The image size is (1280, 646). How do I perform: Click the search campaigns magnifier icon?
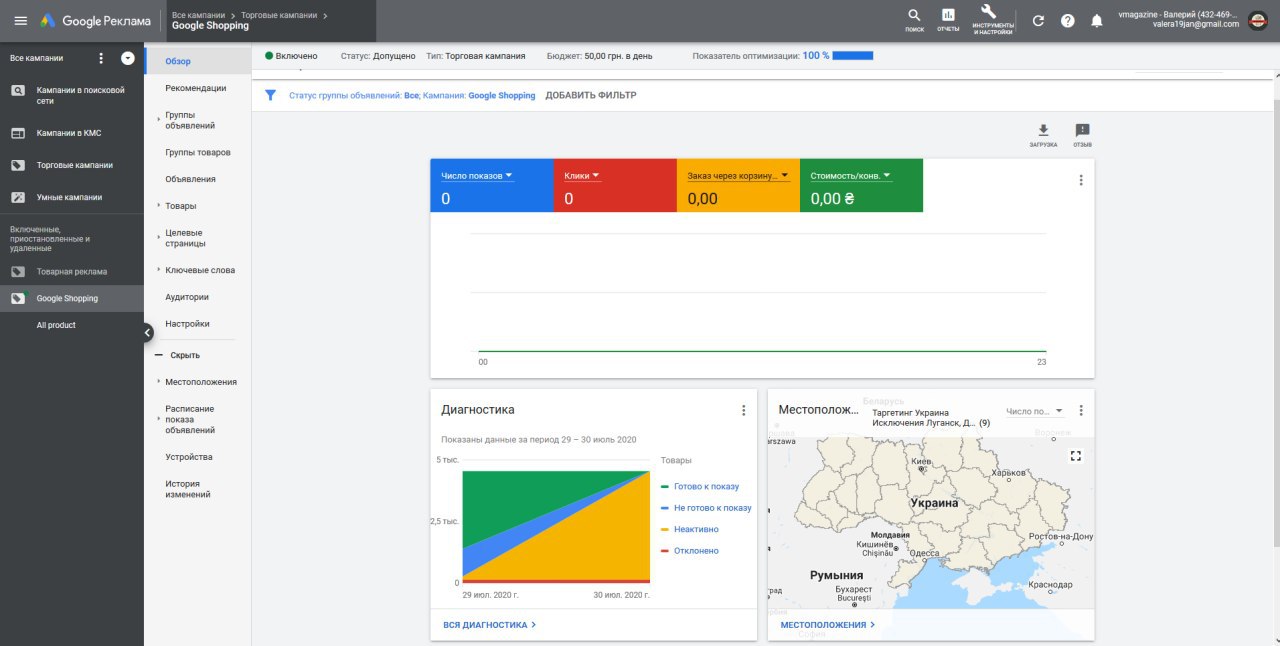[x=18, y=91]
